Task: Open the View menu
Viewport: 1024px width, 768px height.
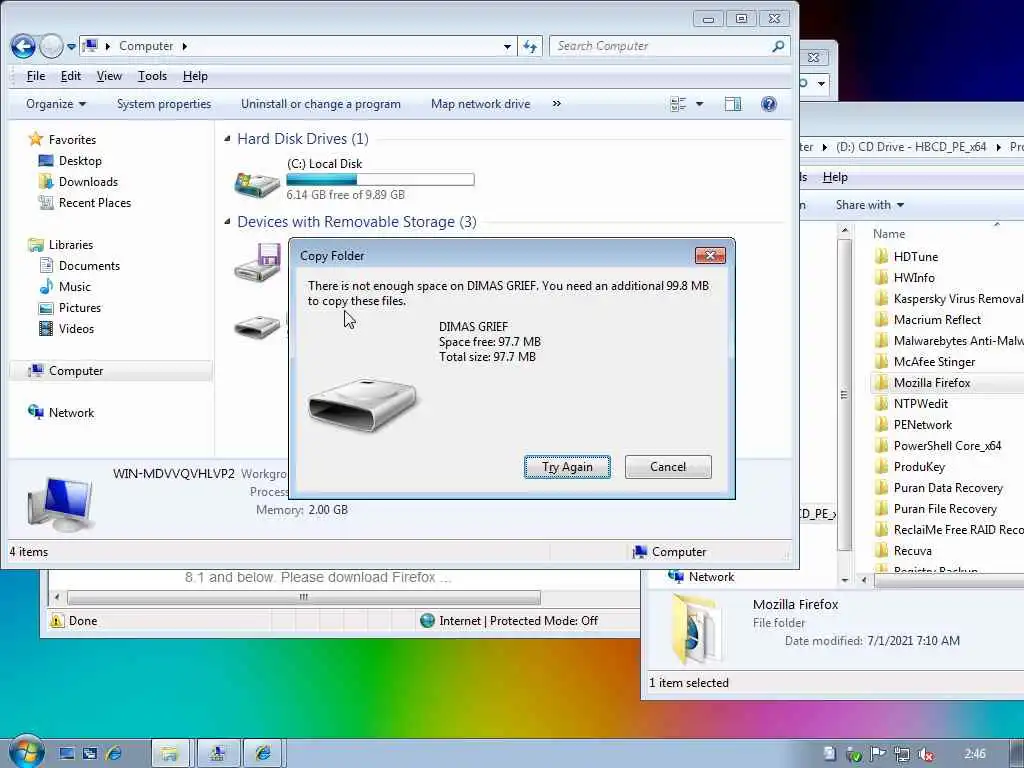Action: pos(109,76)
